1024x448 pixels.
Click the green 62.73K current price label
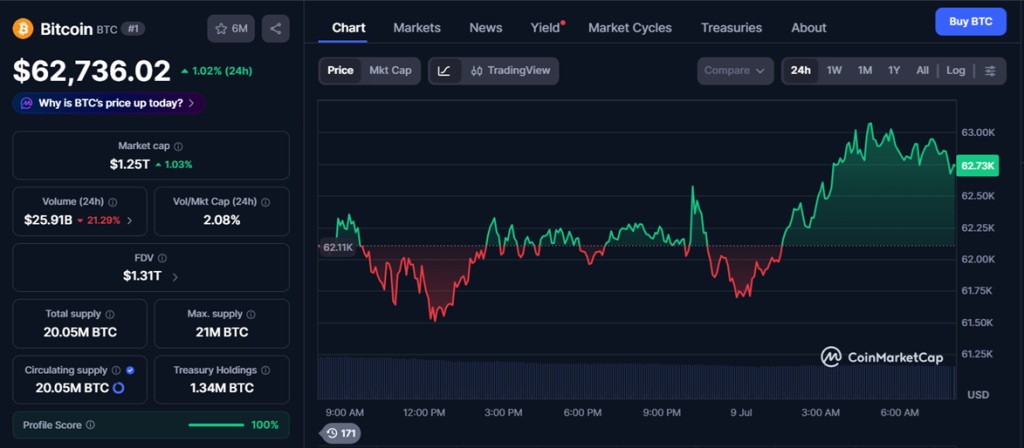click(x=976, y=167)
